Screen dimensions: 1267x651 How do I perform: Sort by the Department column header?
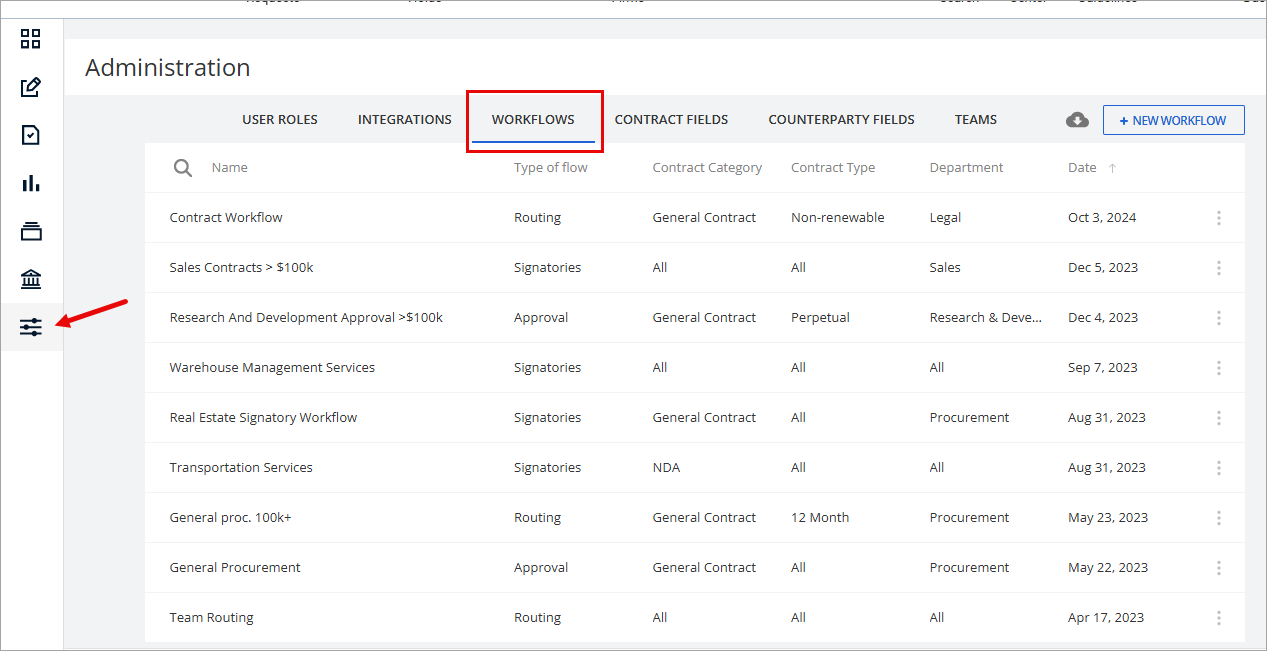click(x=966, y=168)
